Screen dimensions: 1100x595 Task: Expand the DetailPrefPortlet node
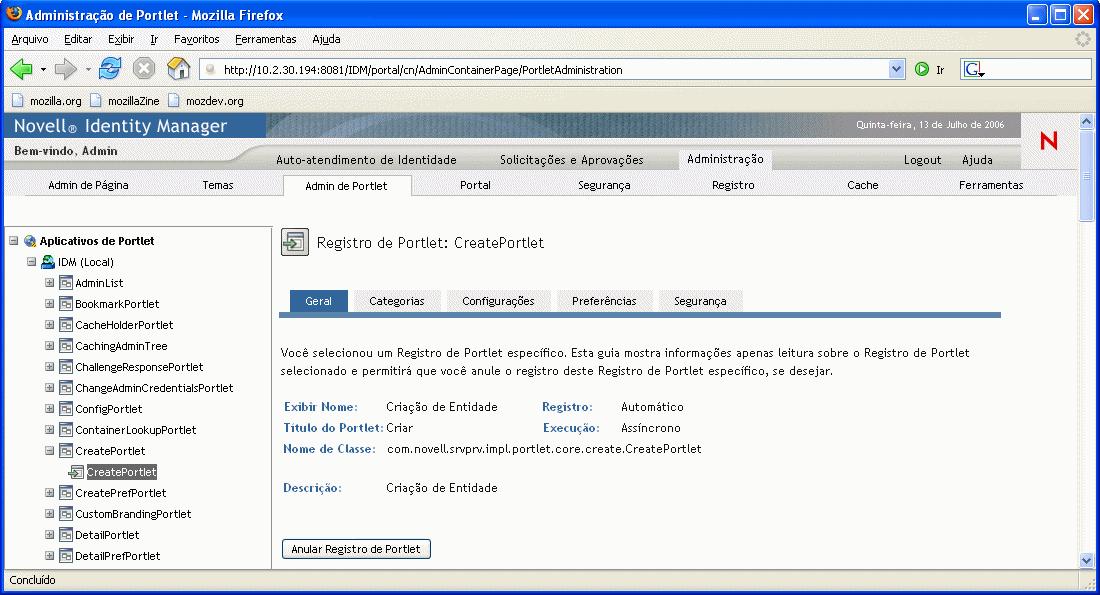50,556
